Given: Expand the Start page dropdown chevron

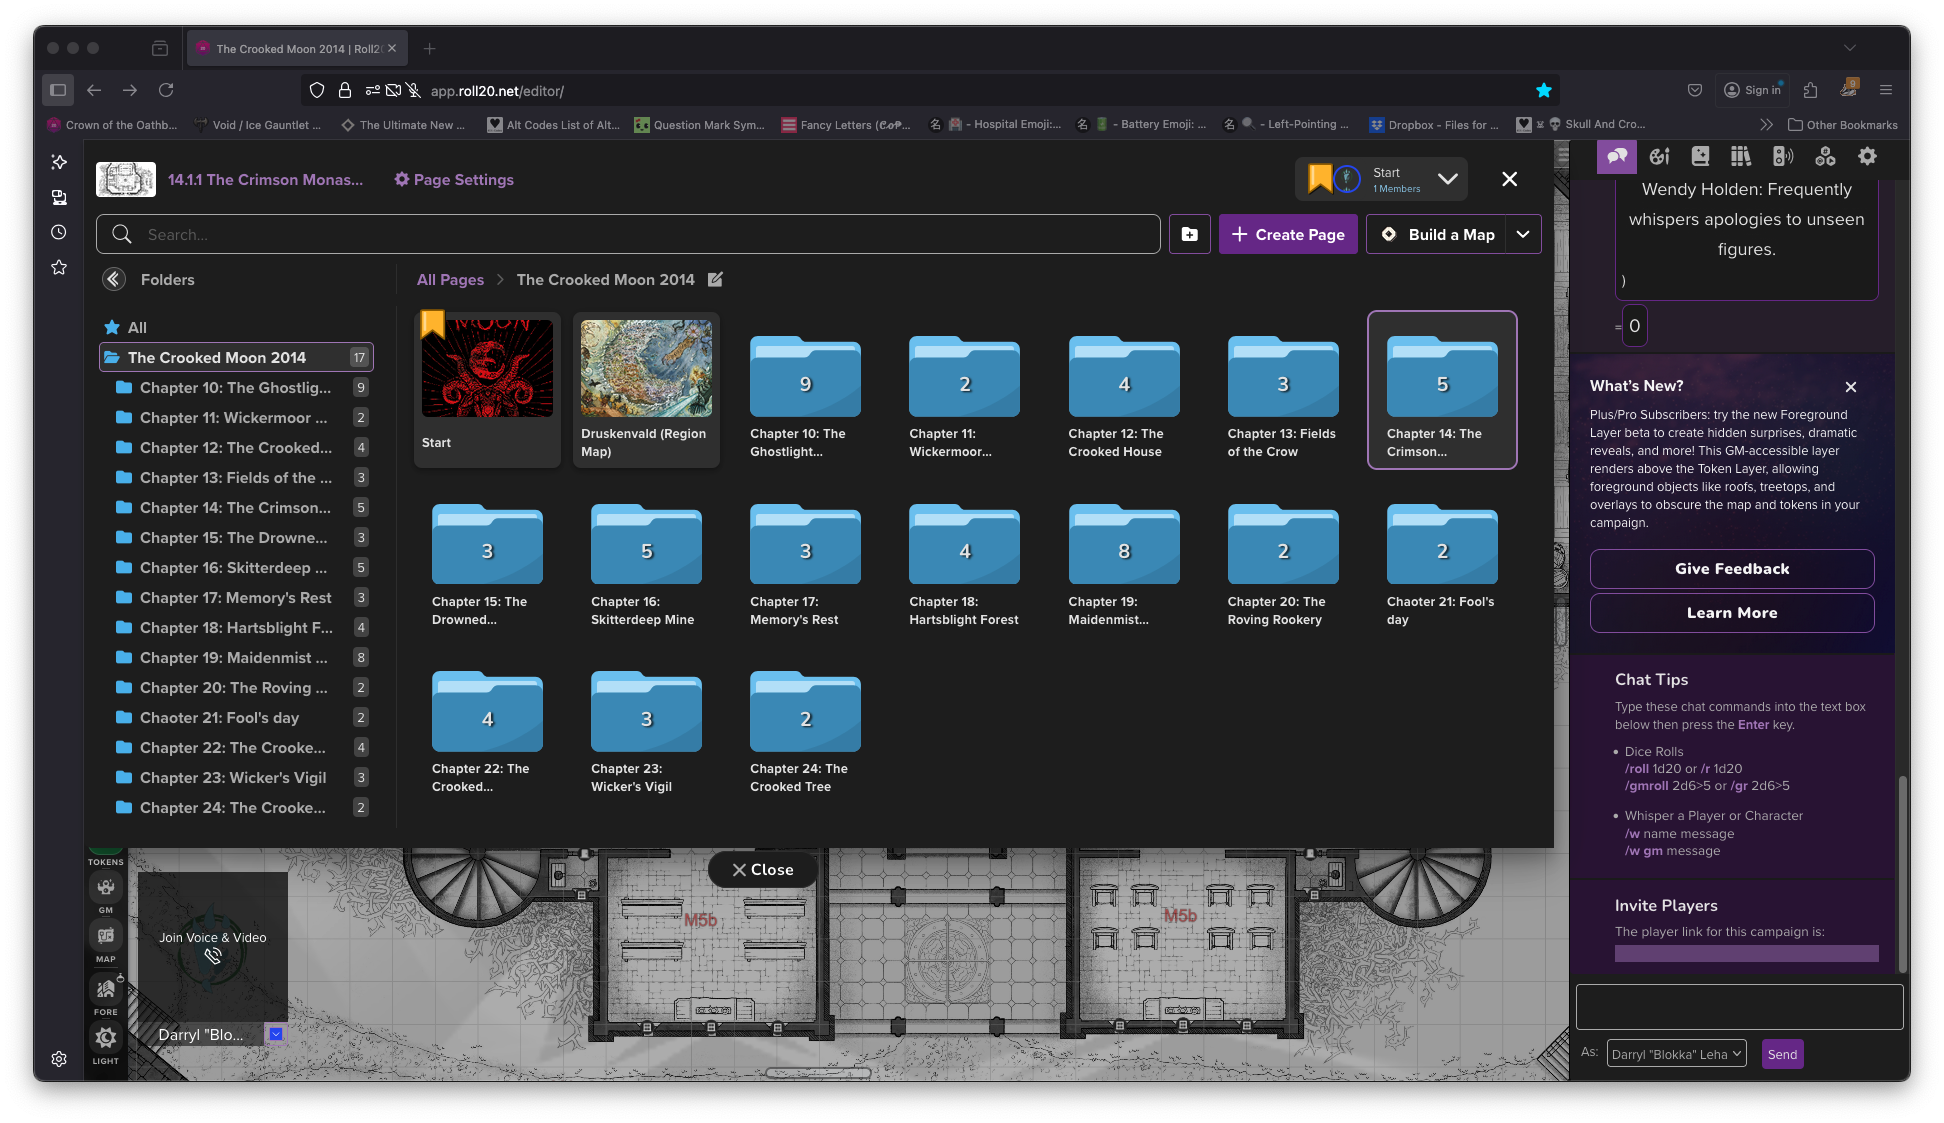Looking at the screenshot, I should tap(1447, 179).
